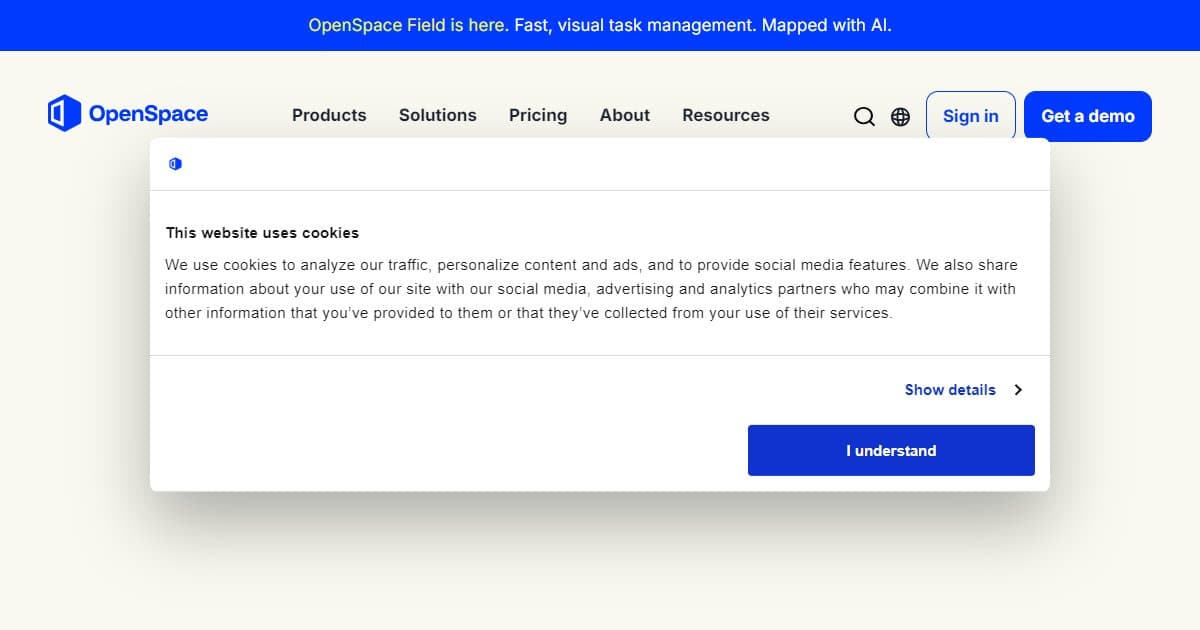
Task: Select Pricing in the navigation
Action: [538, 116]
